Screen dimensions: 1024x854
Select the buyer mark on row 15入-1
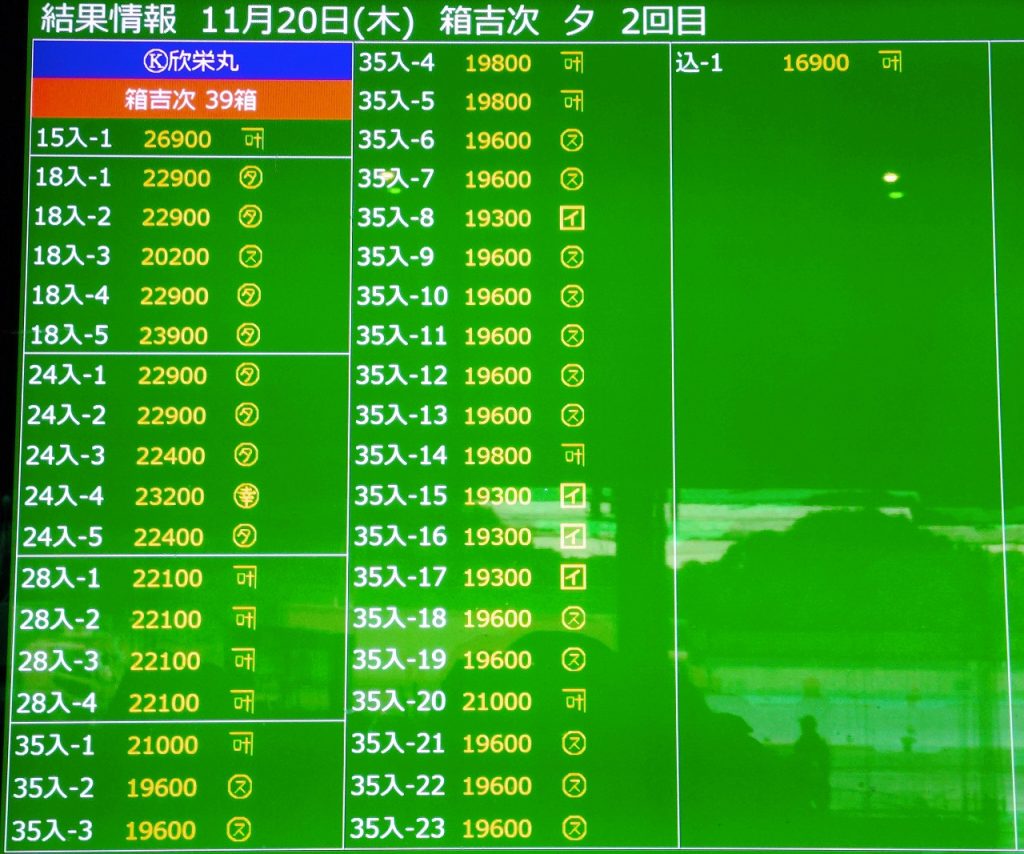(x=253, y=138)
